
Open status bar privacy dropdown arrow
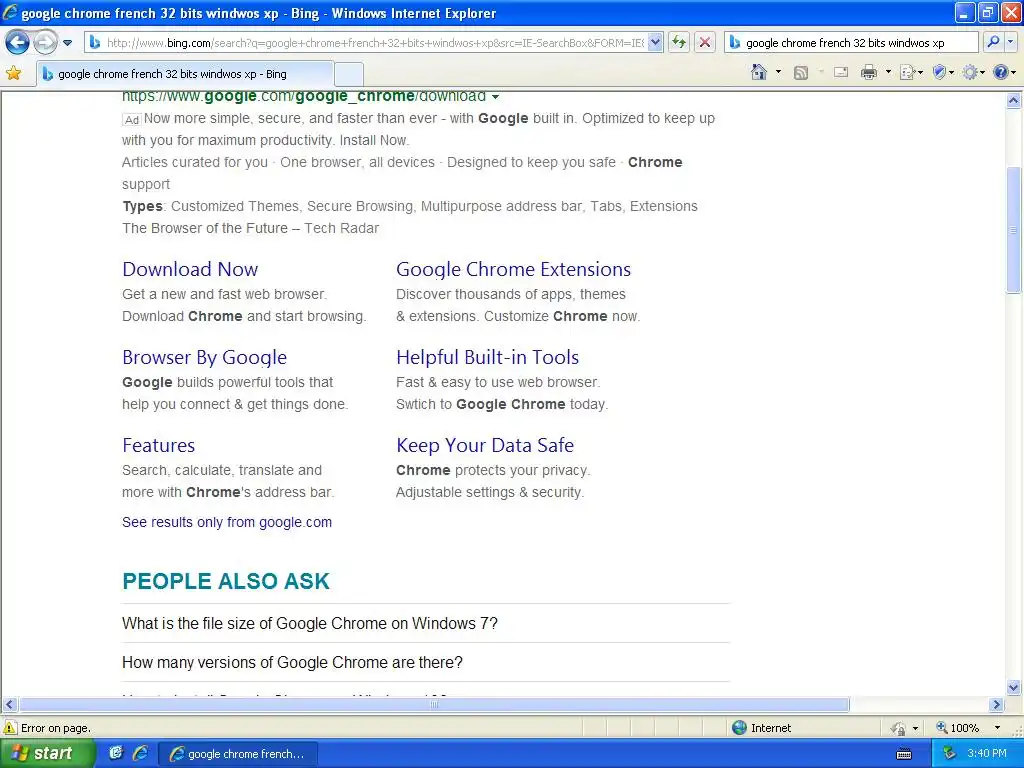pyautogui.click(x=915, y=728)
